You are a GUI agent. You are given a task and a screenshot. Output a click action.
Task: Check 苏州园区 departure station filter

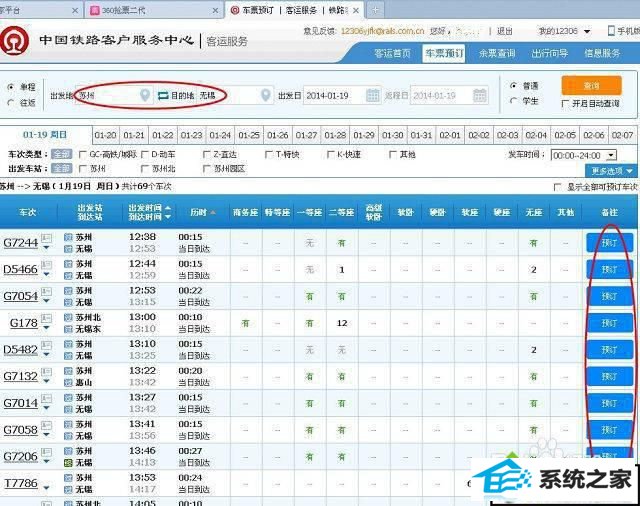click(207, 169)
